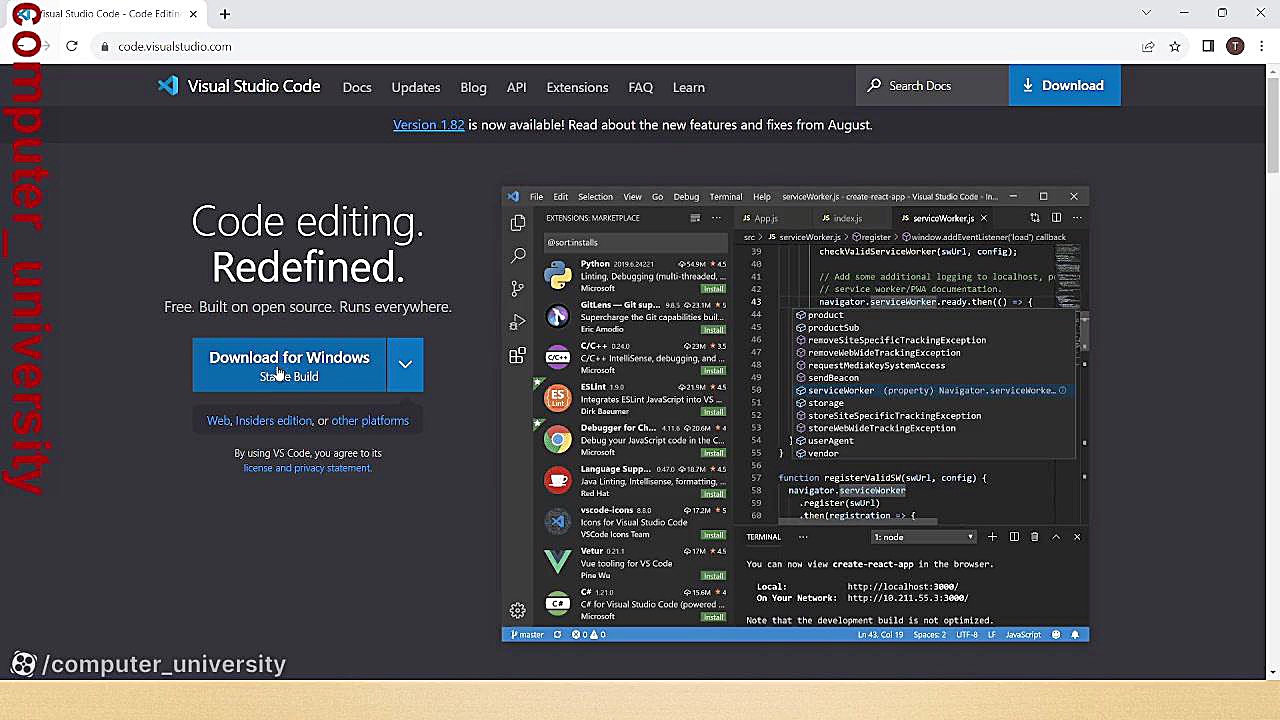Minimize the browser window

1184,13
